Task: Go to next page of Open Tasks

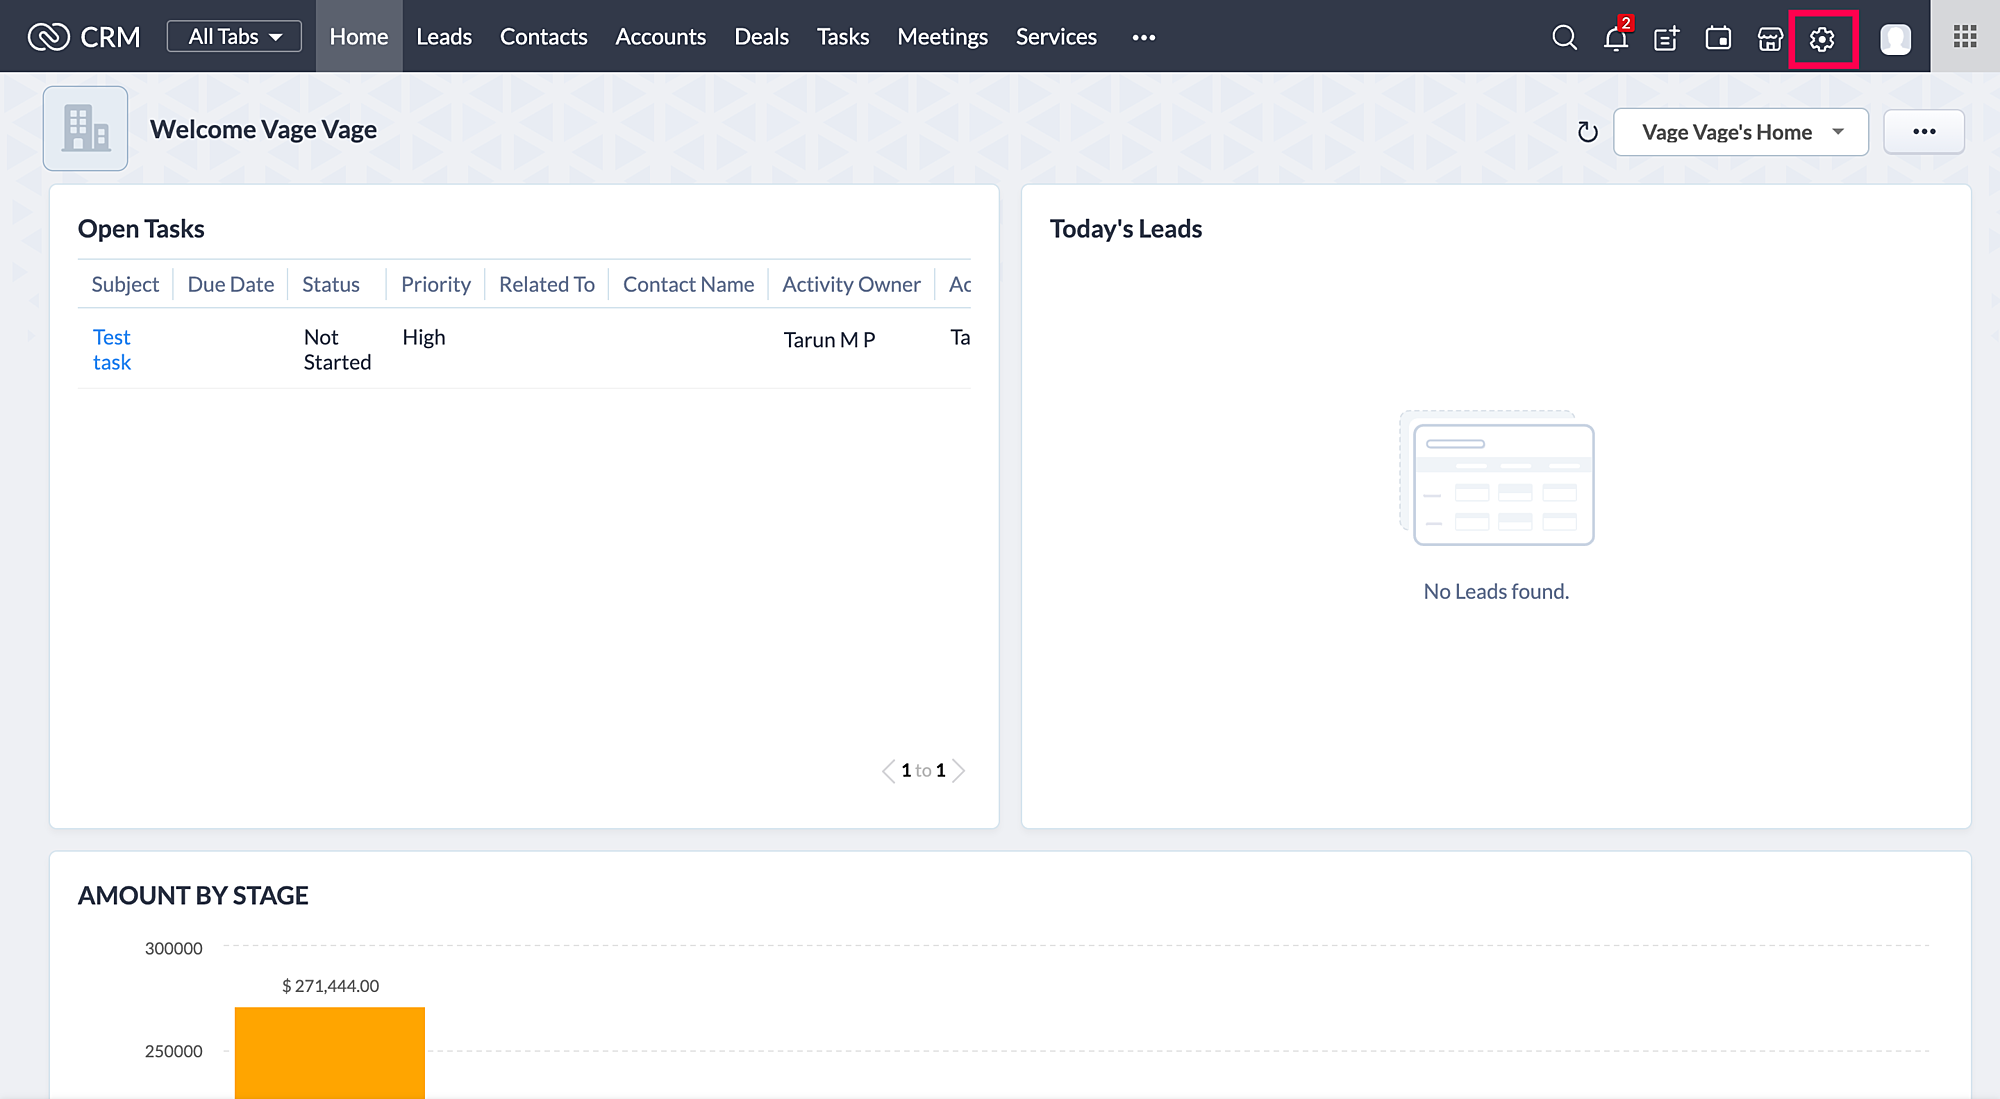Action: [959, 770]
